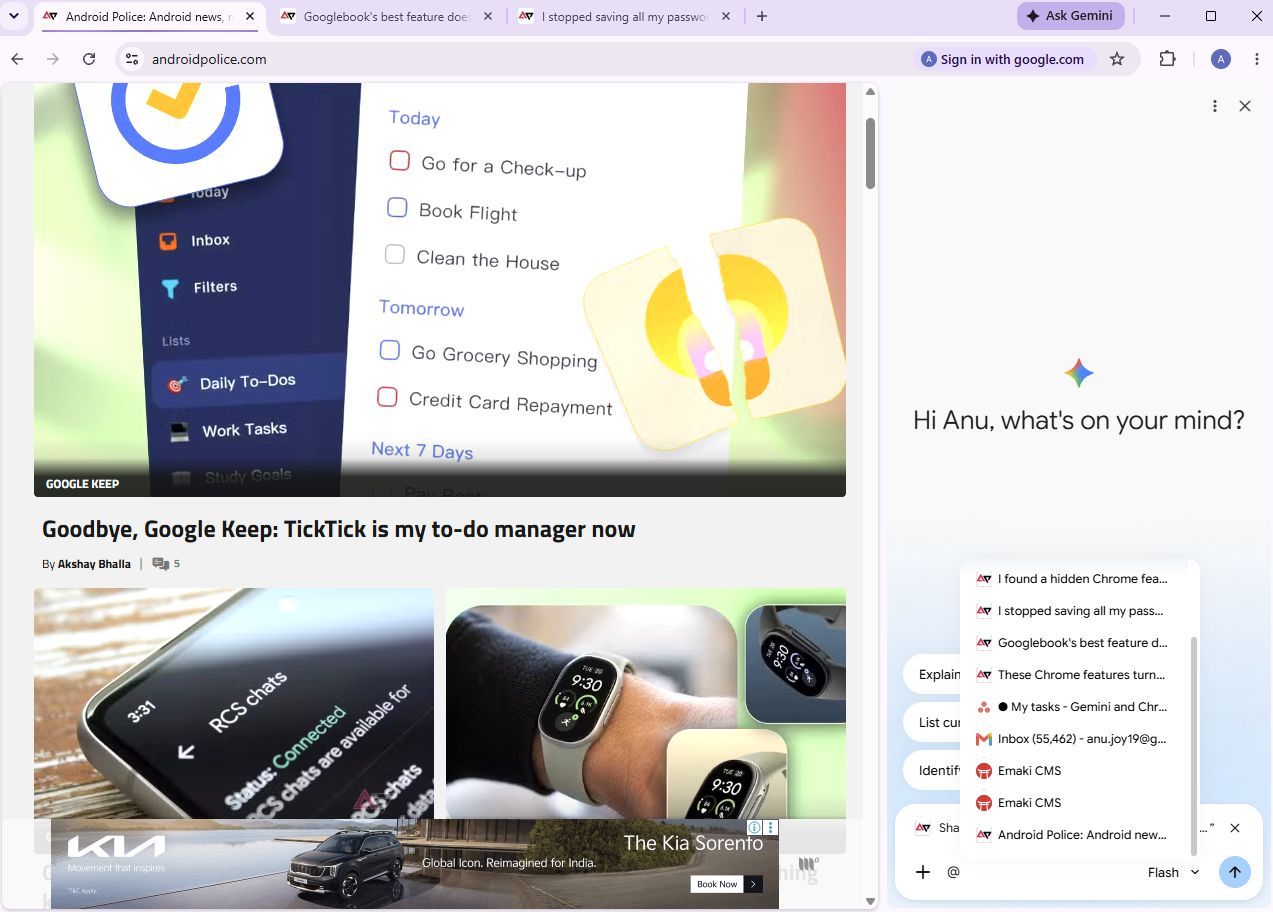Click the Gemini prompt input field
Viewport: 1273px width, 912px height.
tap(1040, 872)
